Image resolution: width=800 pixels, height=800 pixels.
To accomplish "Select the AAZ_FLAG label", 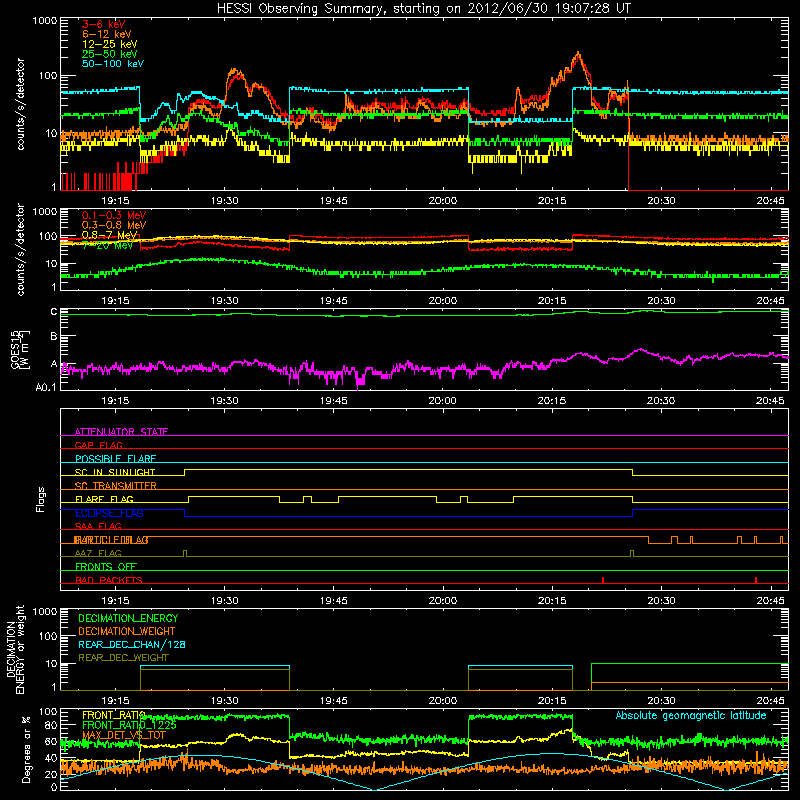I will 98,553.
